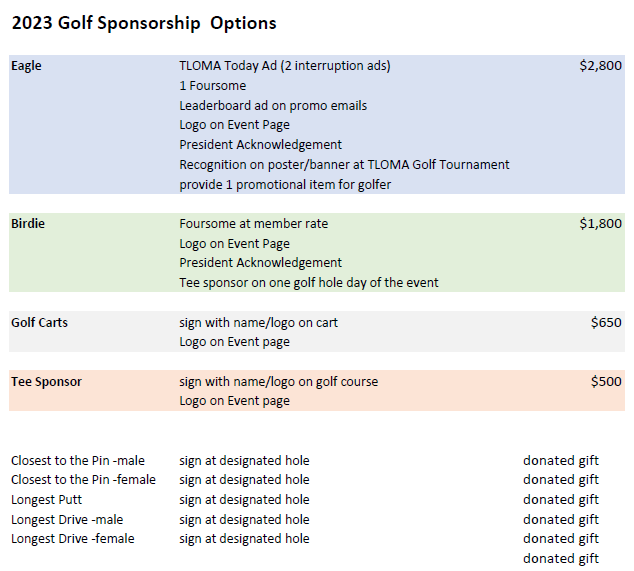Select the Birdie sponsorship label
This screenshot has height=571, width=634.
click(28, 224)
